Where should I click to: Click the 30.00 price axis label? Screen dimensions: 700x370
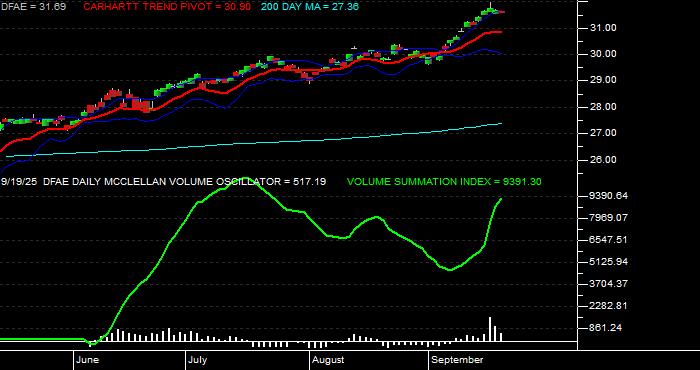click(x=604, y=54)
